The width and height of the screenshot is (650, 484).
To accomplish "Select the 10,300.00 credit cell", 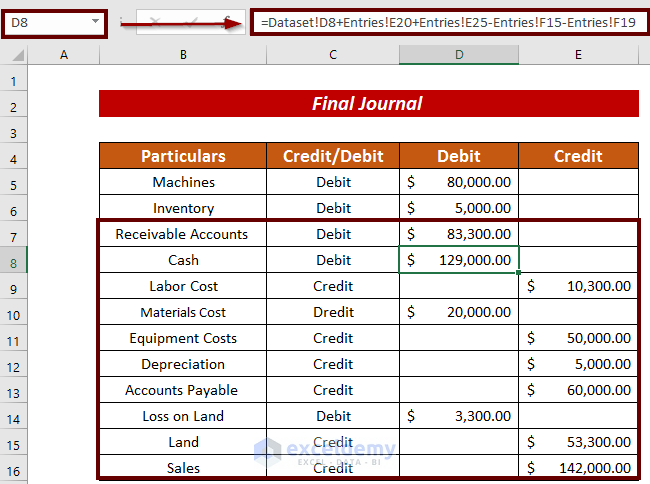I will click(578, 286).
